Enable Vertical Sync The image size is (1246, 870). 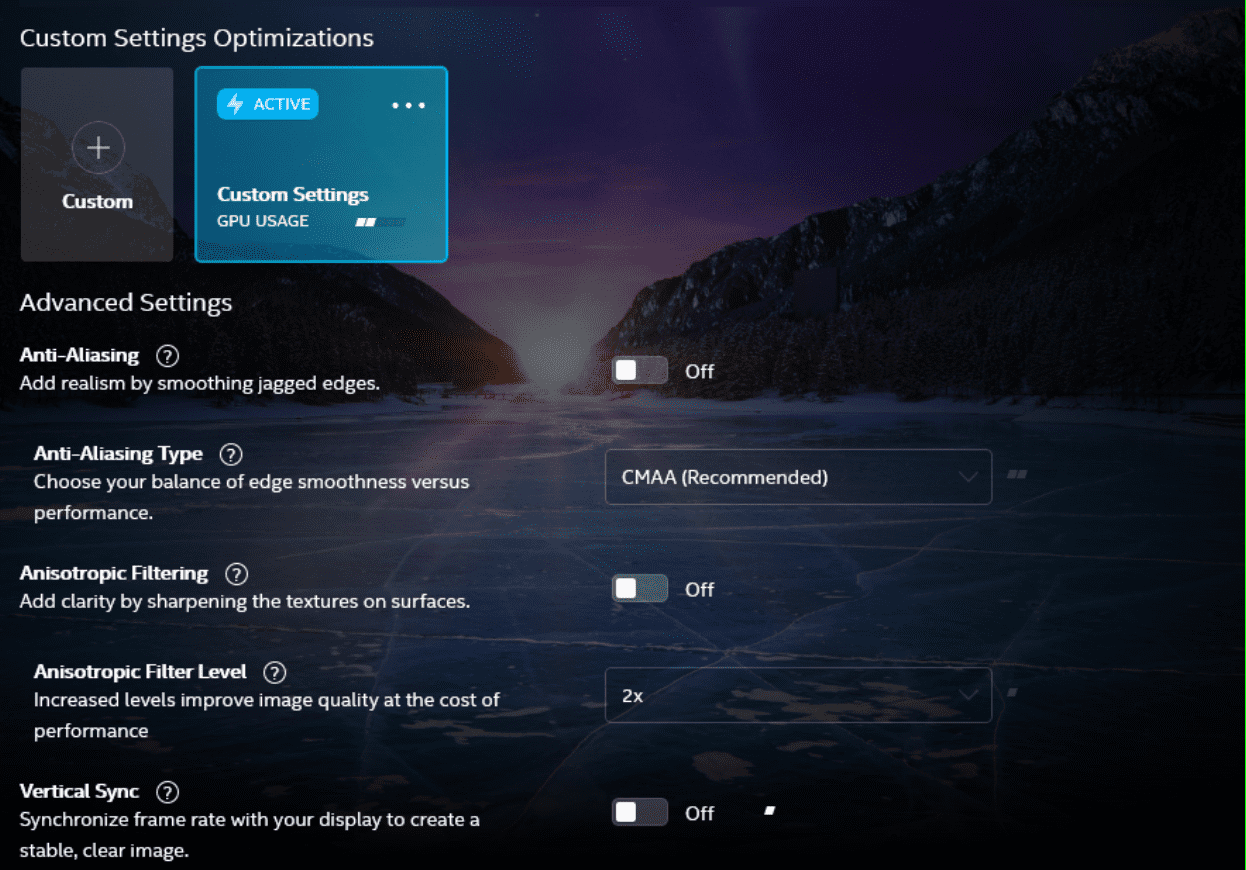pos(640,812)
